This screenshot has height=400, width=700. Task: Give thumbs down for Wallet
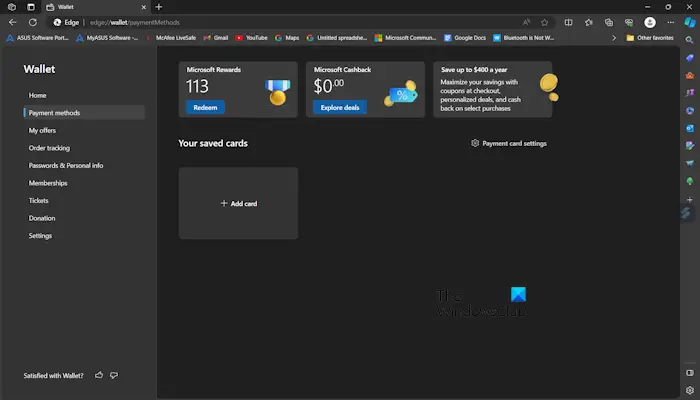pos(114,375)
